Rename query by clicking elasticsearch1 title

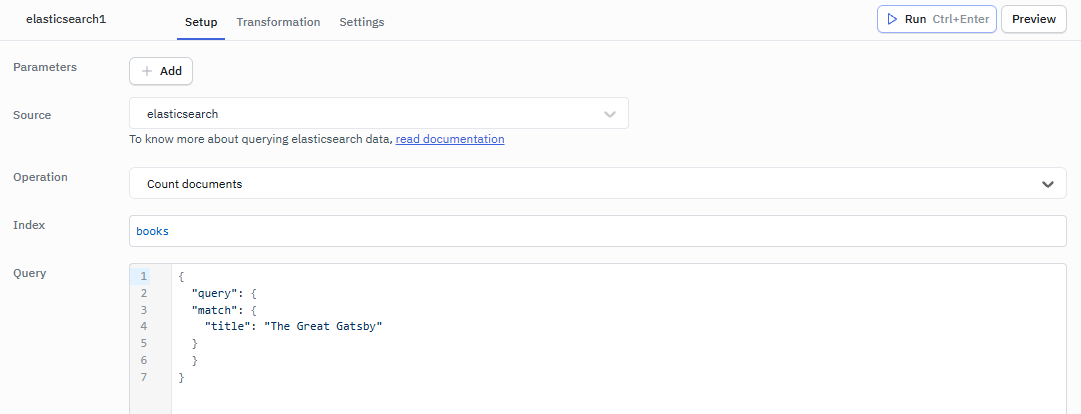pyautogui.click(x=66, y=20)
